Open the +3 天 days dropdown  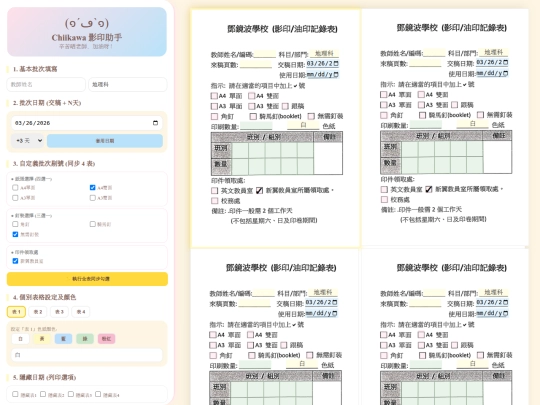point(28,141)
